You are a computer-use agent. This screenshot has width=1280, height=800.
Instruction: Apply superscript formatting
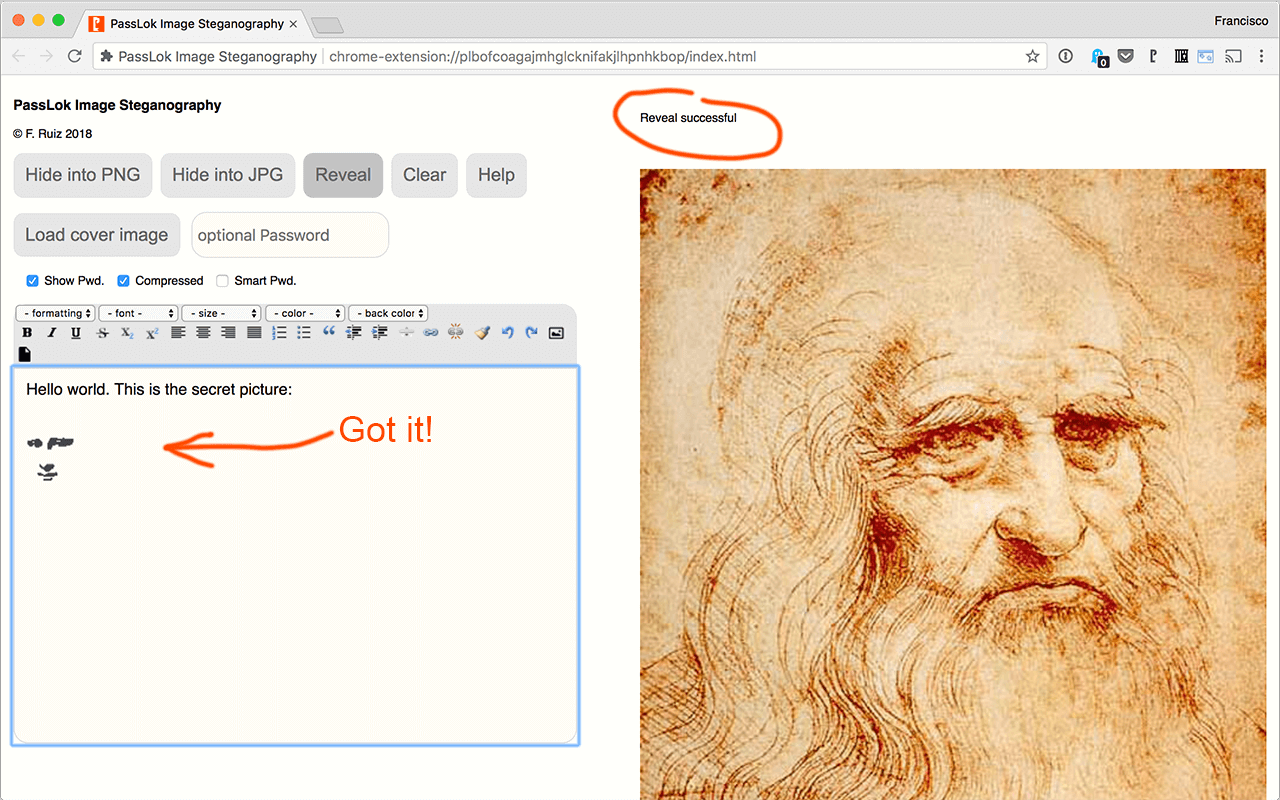(x=152, y=333)
